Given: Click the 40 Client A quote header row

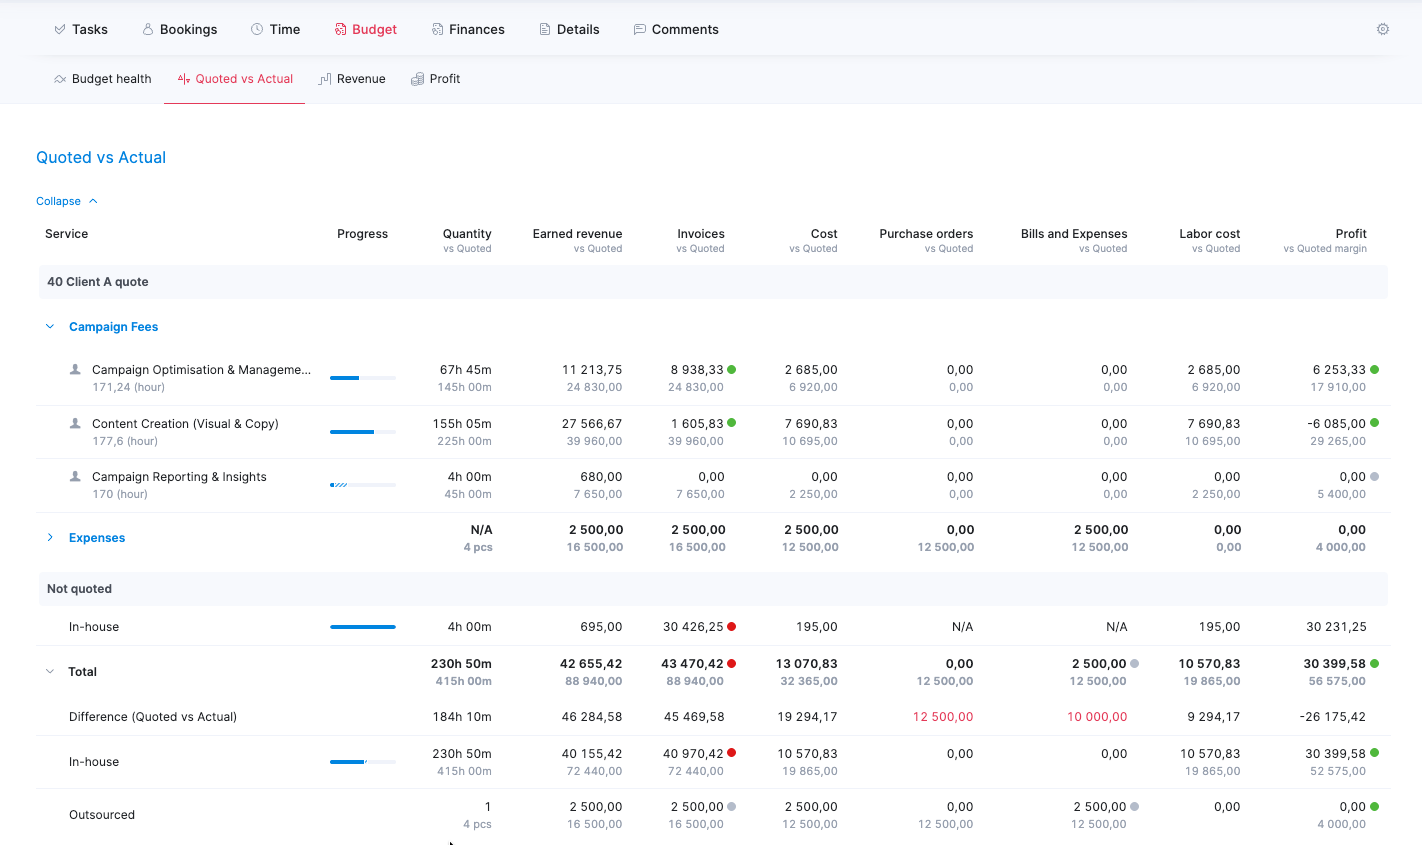Looking at the screenshot, I should (x=712, y=282).
